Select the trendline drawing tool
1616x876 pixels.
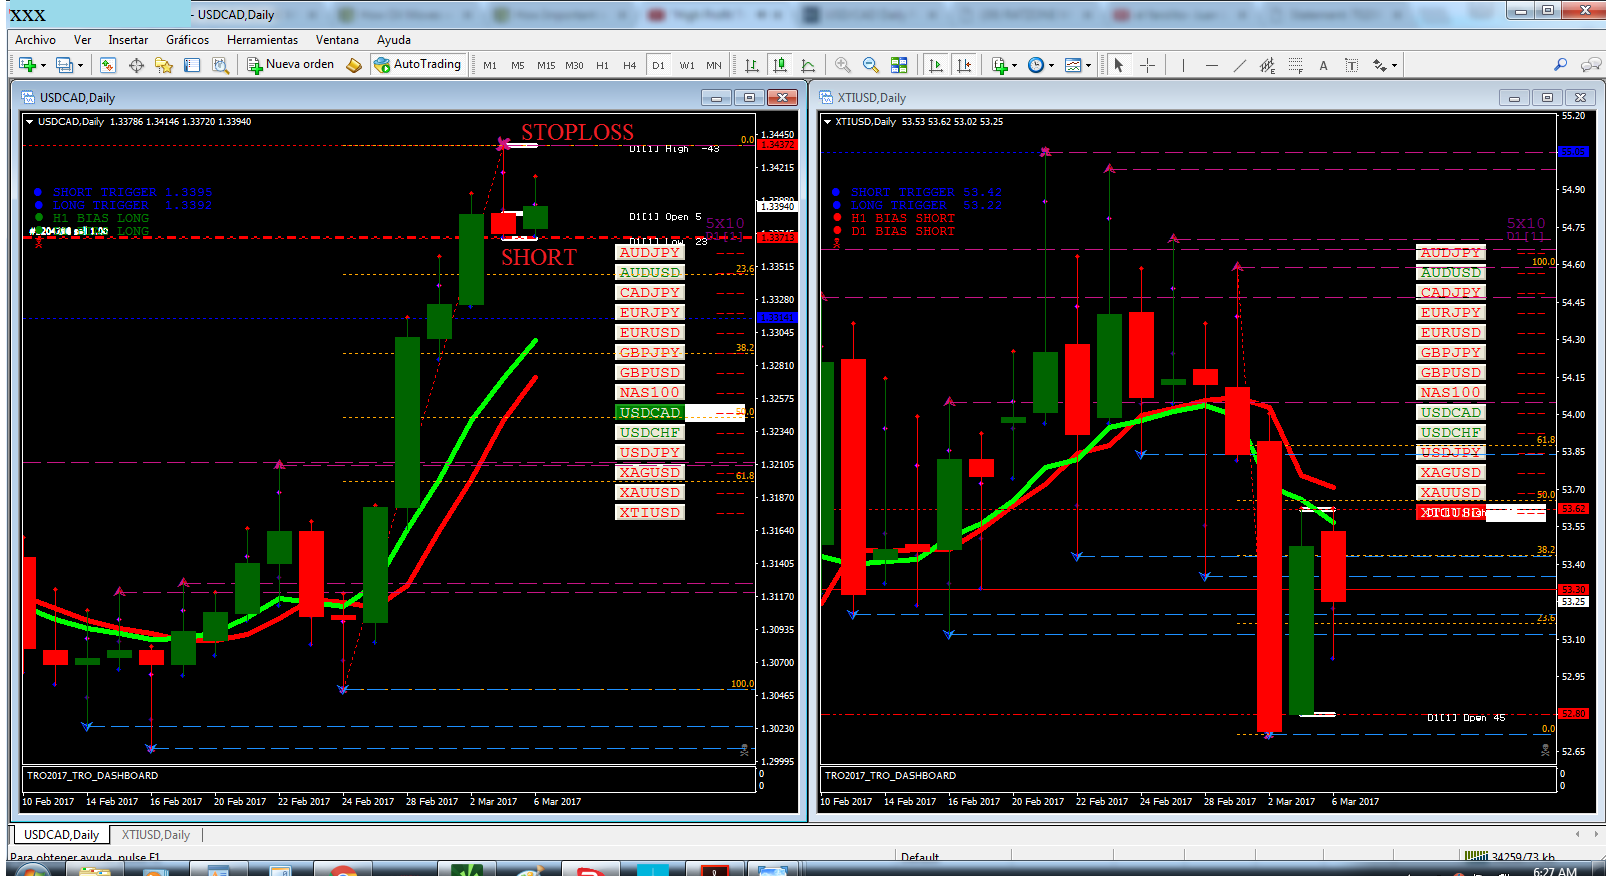coord(1239,65)
